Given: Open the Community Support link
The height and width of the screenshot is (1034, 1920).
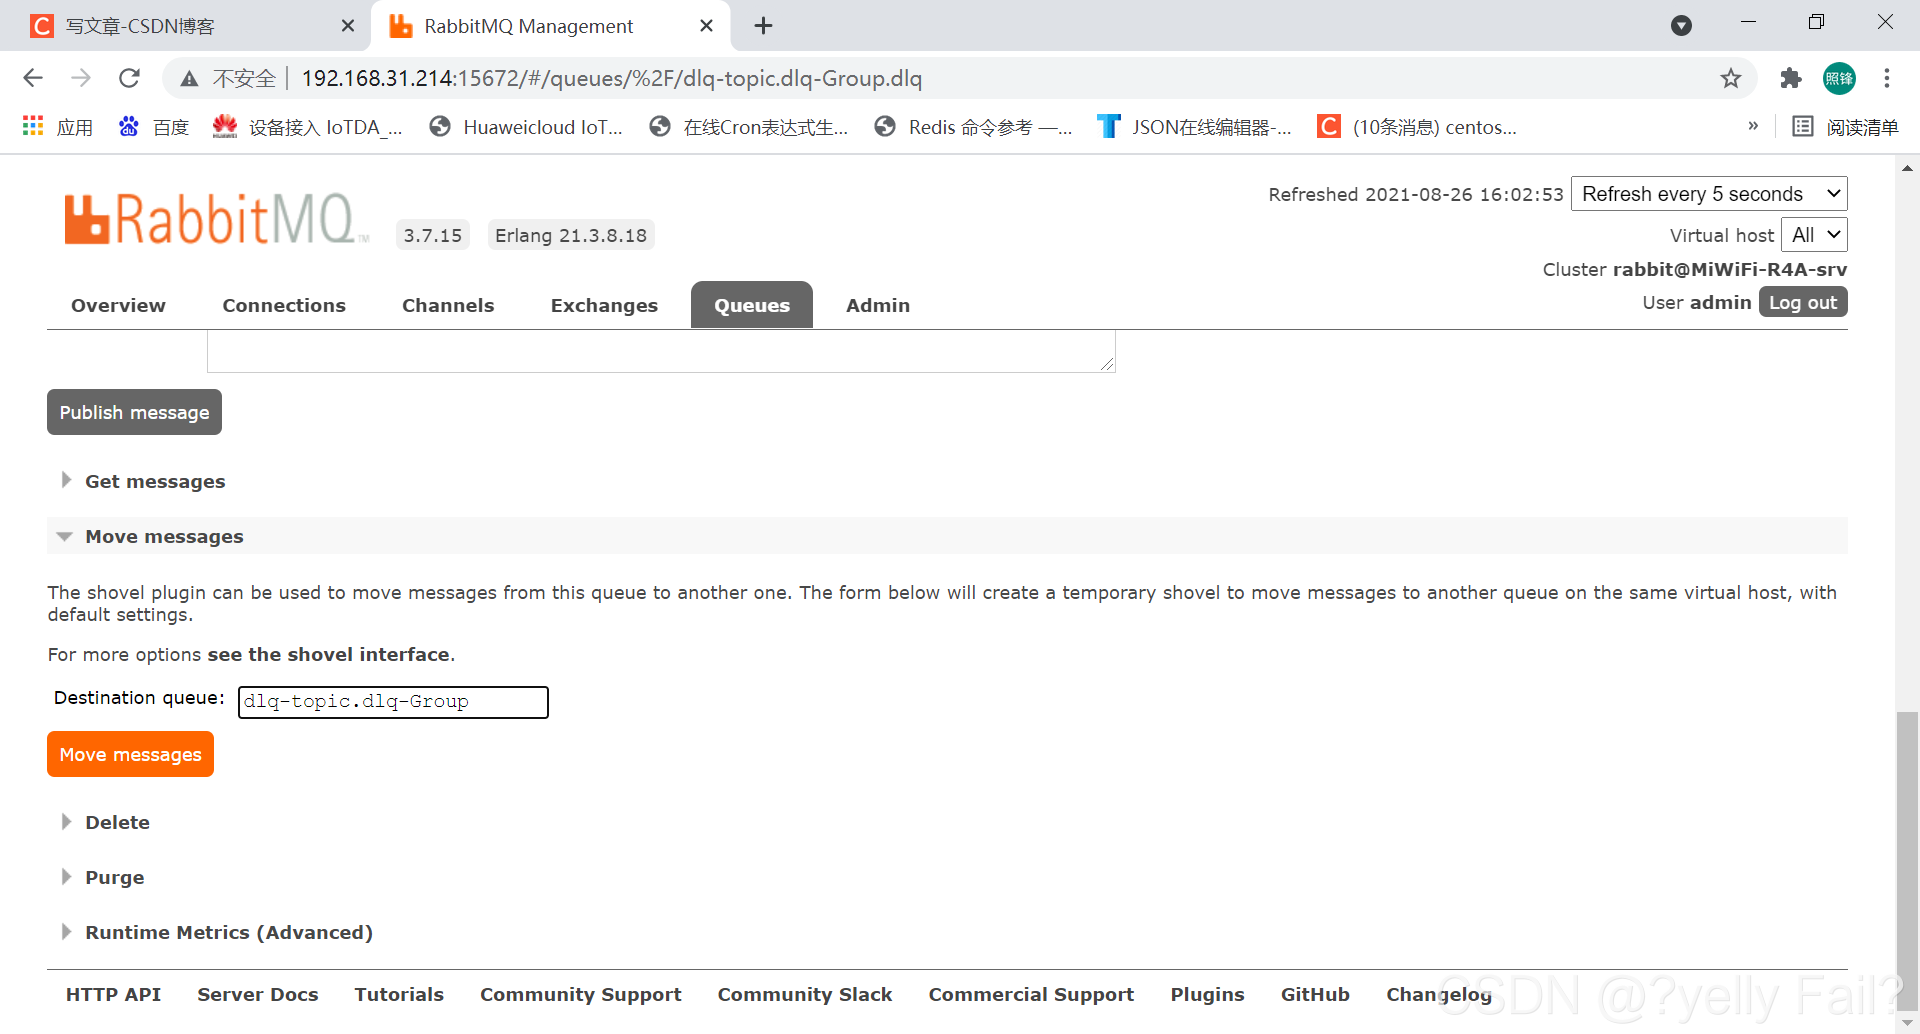Looking at the screenshot, I should 580,994.
